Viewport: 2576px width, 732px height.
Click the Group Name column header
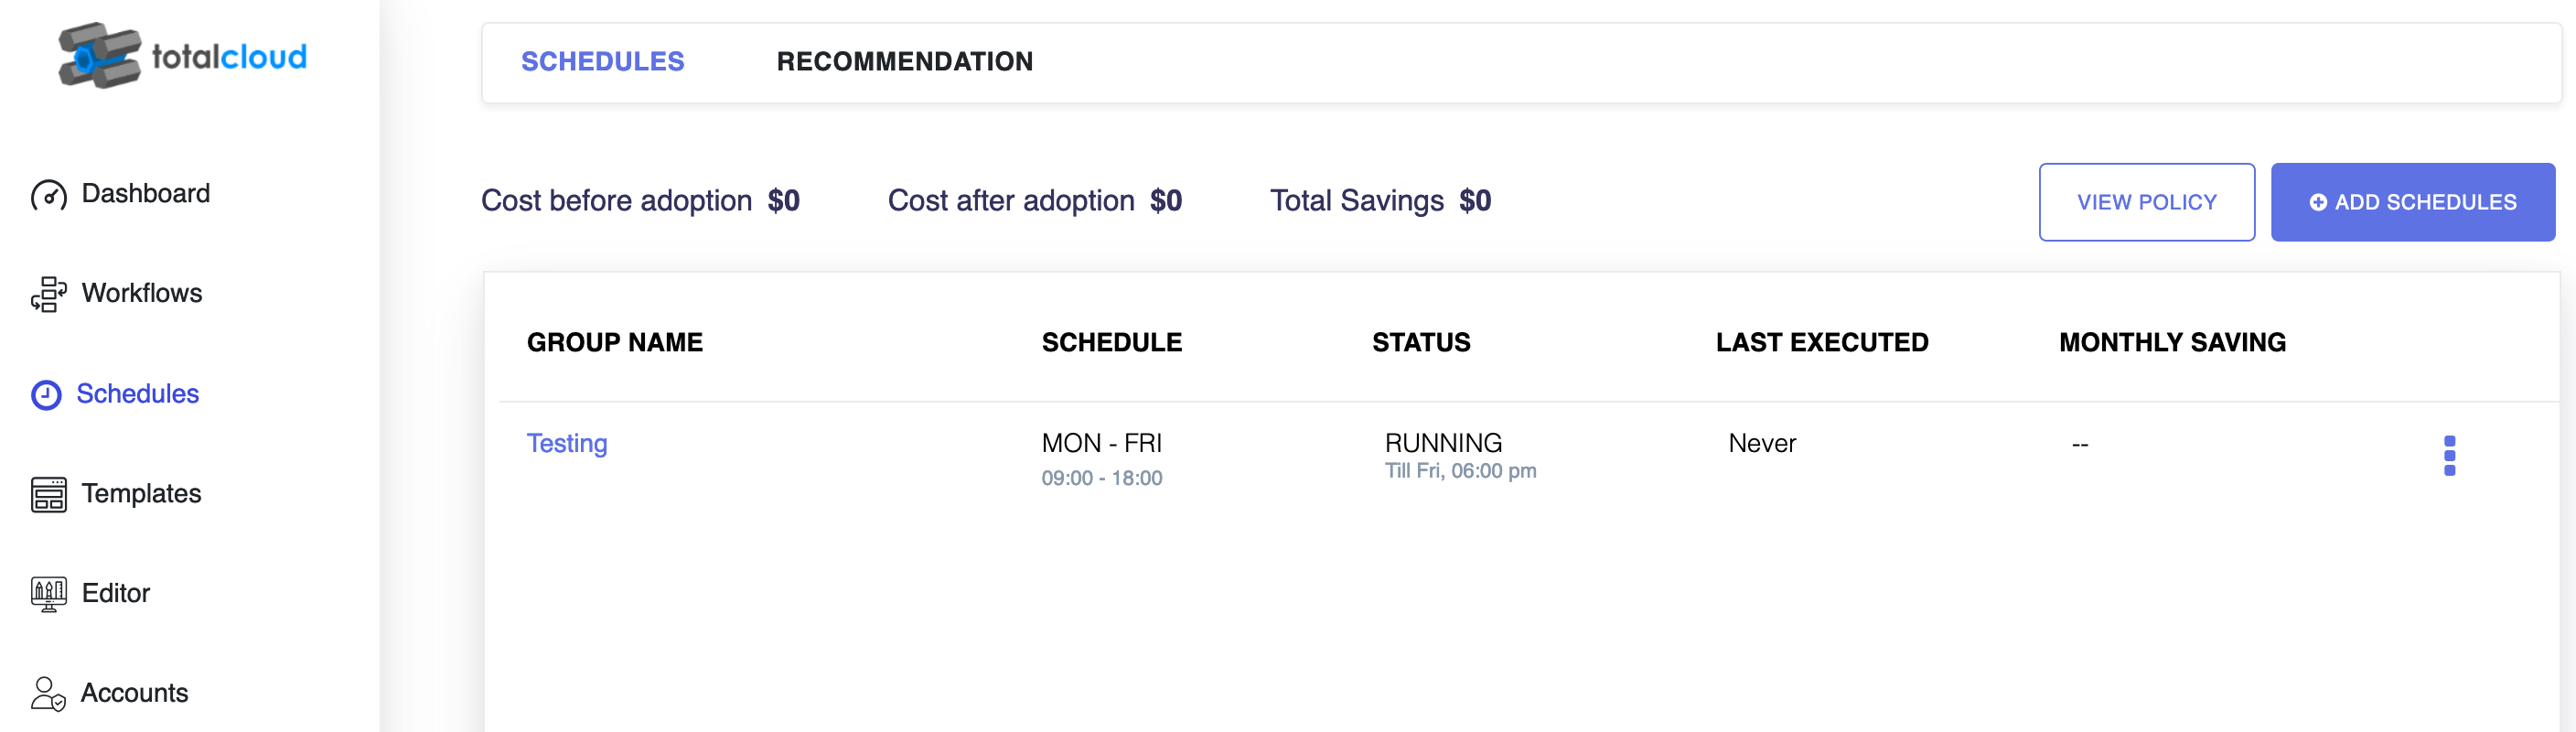(x=614, y=343)
